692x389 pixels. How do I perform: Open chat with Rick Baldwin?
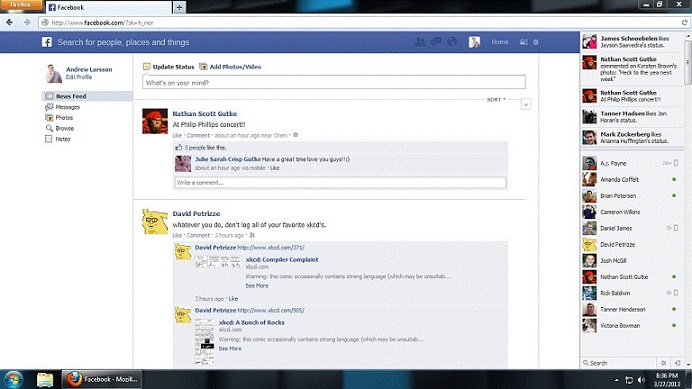coord(632,293)
